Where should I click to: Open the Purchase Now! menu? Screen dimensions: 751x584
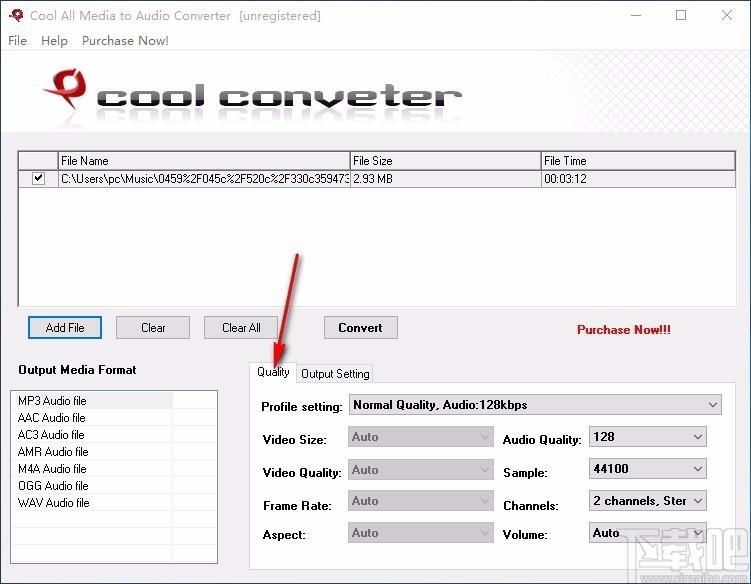coord(125,41)
